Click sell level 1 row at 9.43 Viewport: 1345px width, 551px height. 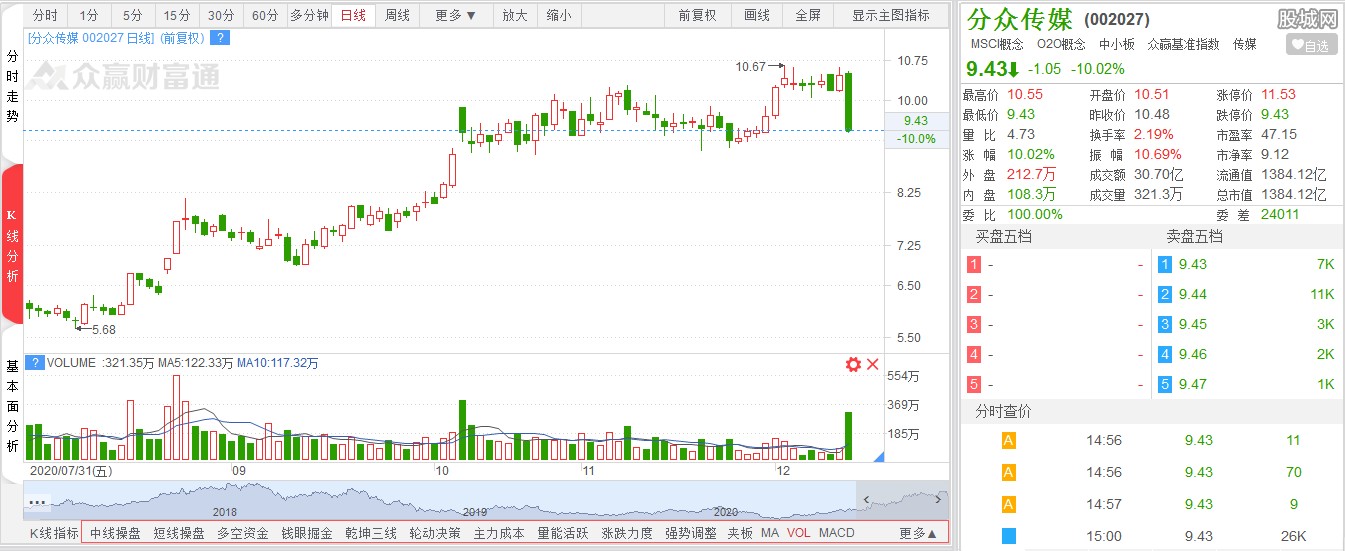click(x=1247, y=265)
